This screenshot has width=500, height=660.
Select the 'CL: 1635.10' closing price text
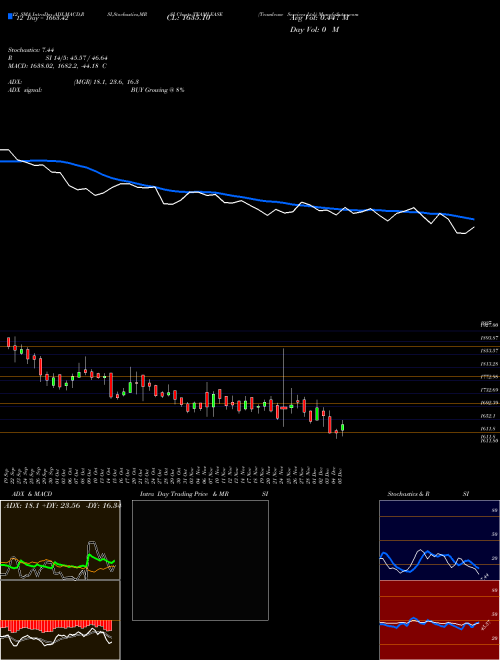coord(188,18)
